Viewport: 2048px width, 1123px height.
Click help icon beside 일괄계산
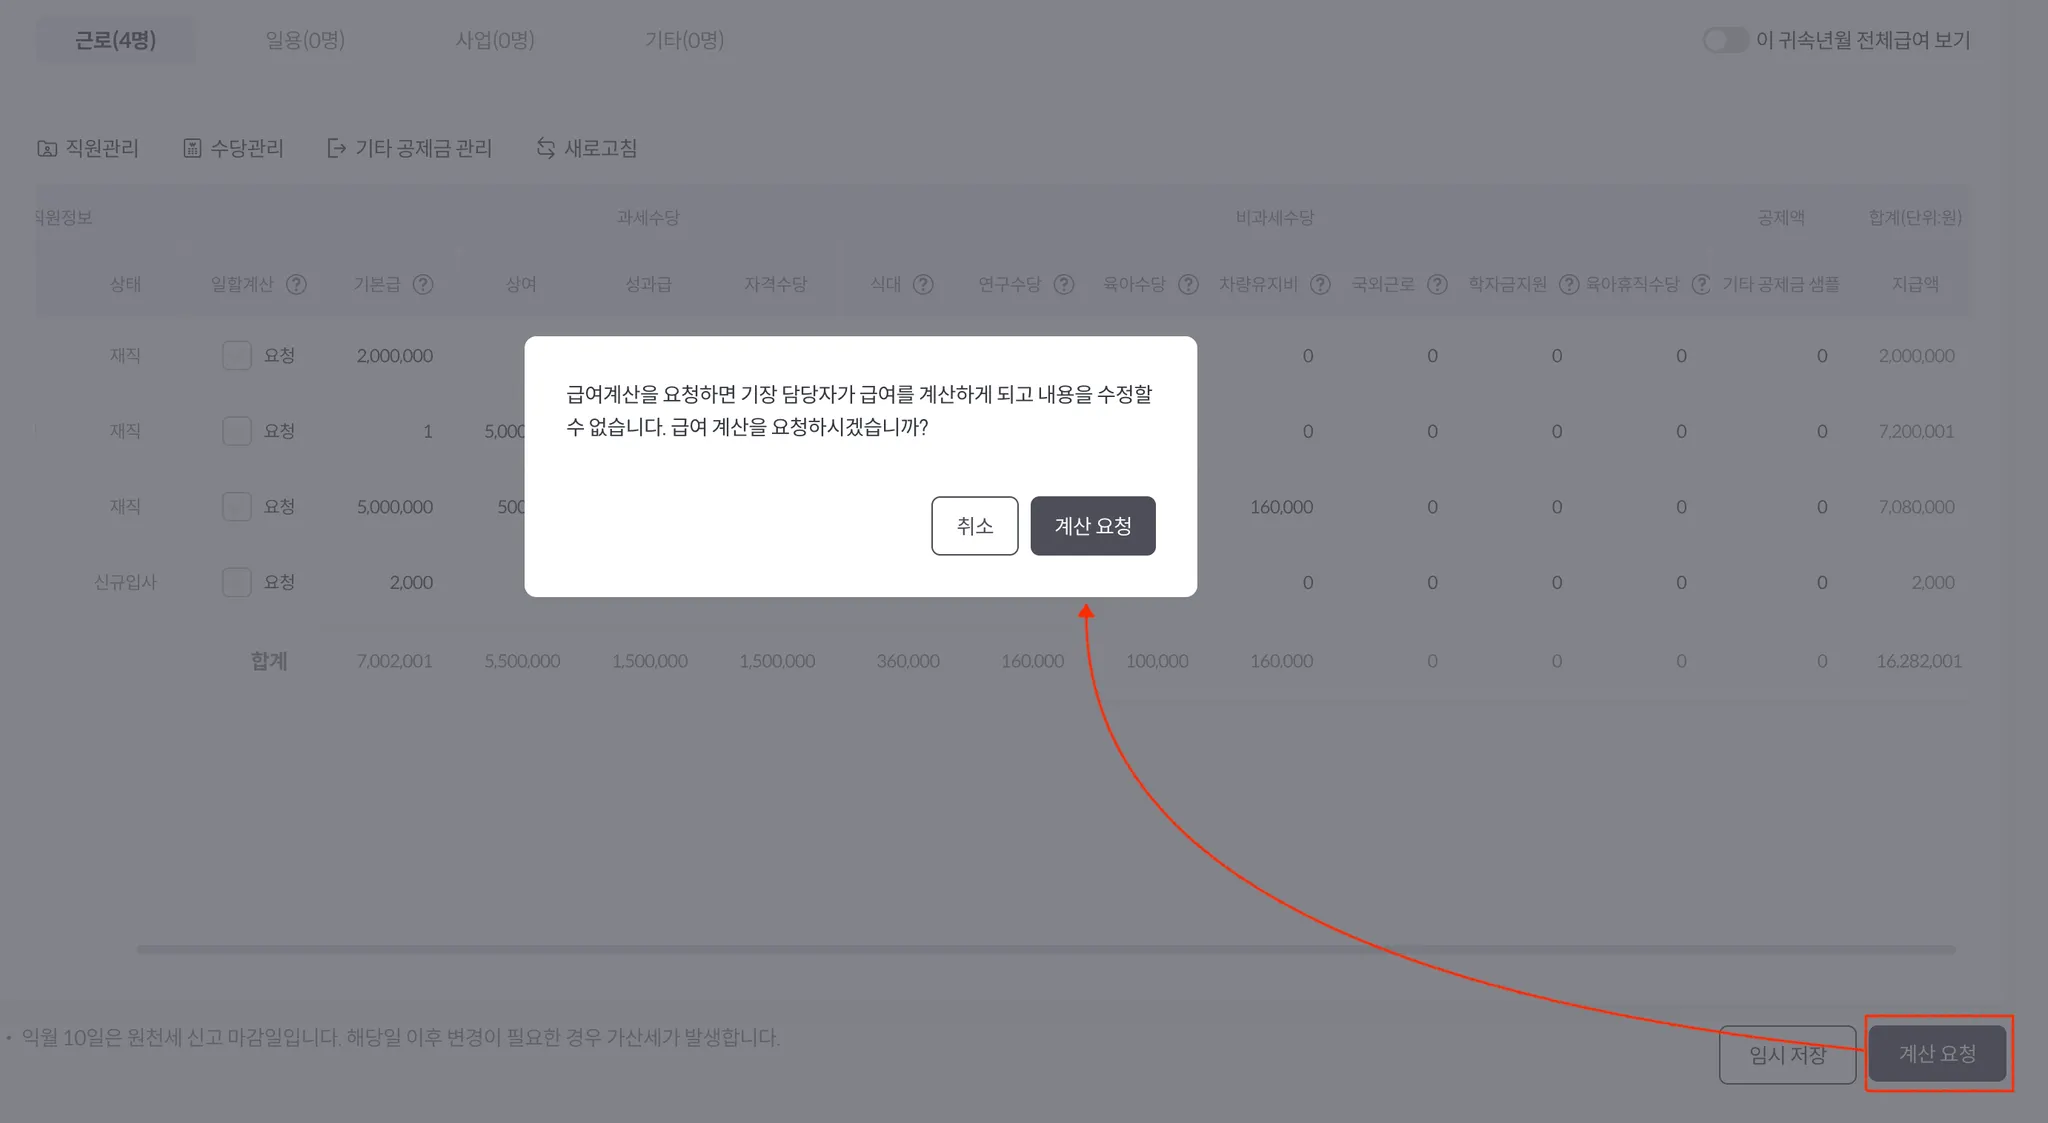coord(296,285)
